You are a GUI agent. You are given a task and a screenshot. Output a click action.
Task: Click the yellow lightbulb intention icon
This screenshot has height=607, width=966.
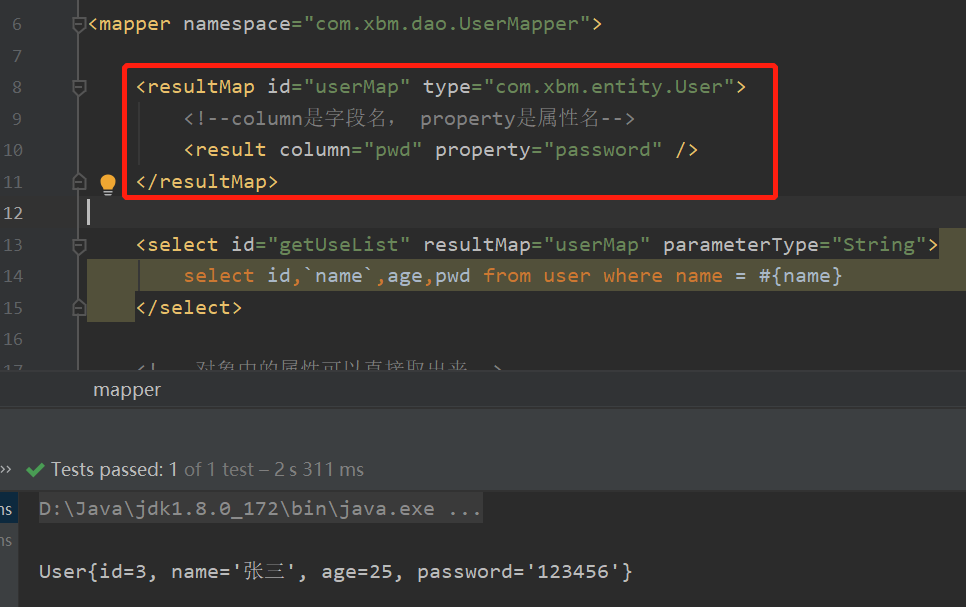pyautogui.click(x=108, y=184)
